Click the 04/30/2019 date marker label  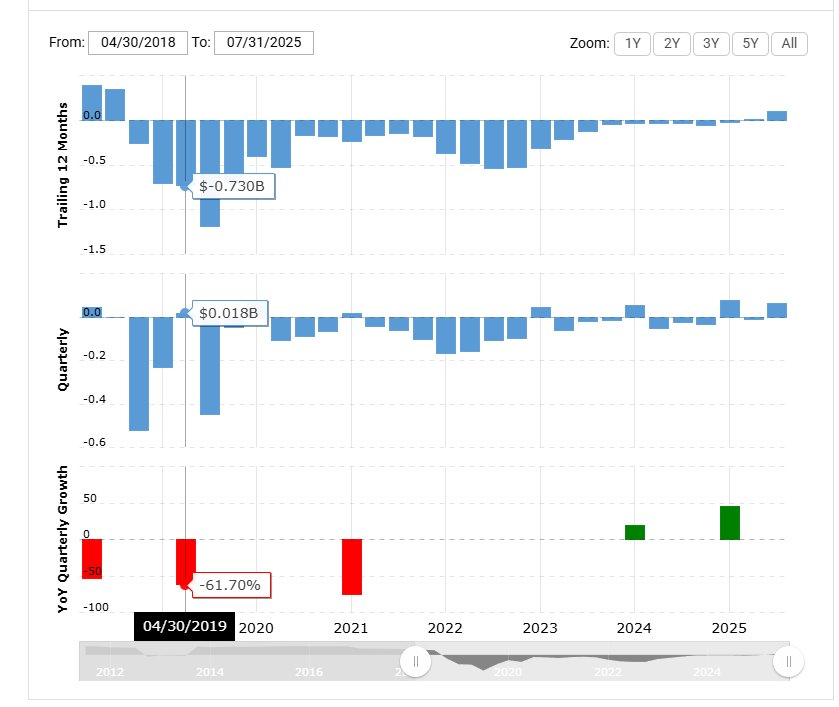click(x=185, y=626)
